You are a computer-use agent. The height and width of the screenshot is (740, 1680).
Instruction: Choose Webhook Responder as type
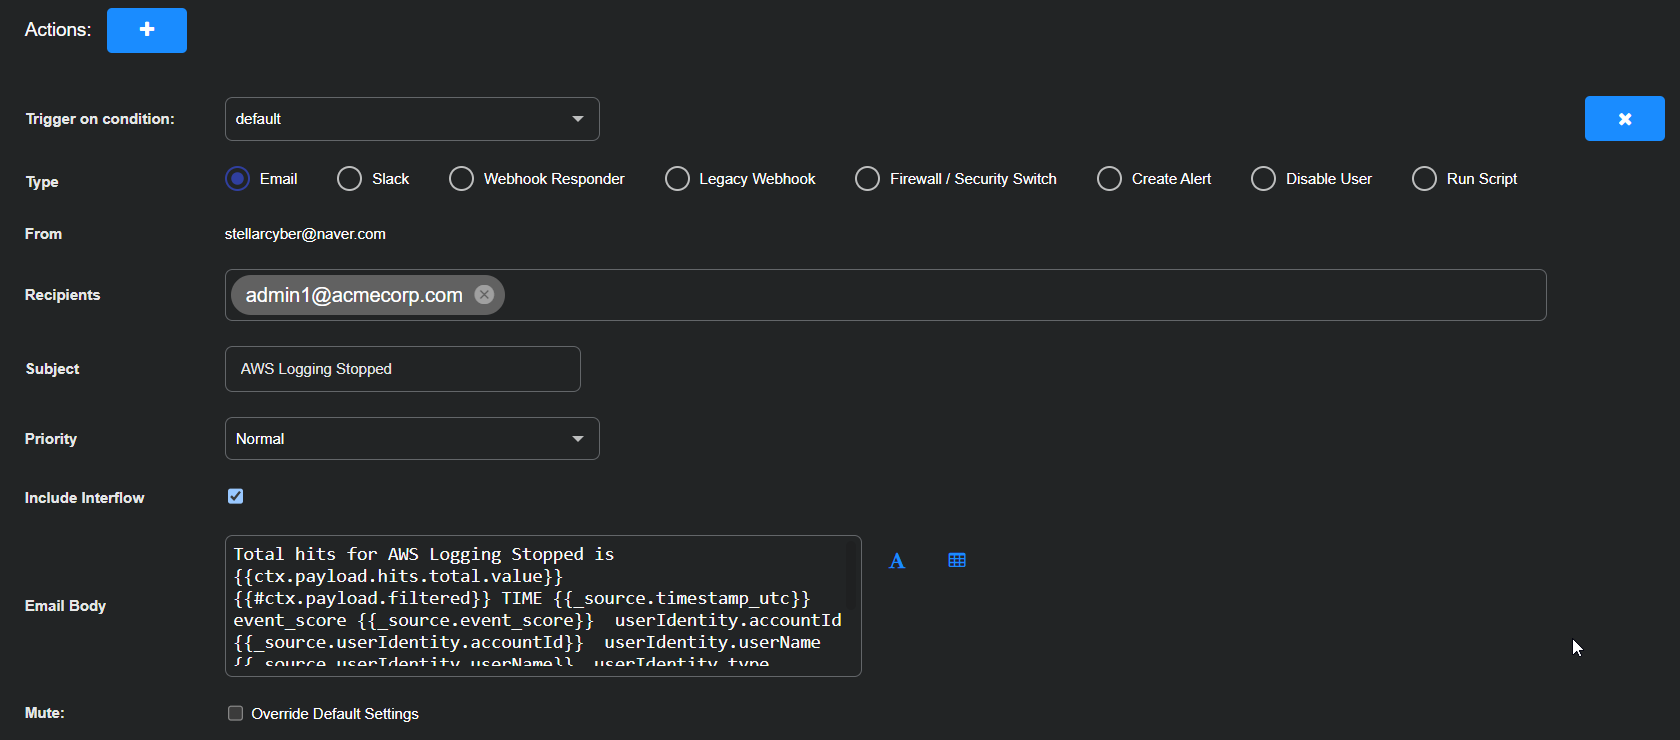[x=461, y=179]
